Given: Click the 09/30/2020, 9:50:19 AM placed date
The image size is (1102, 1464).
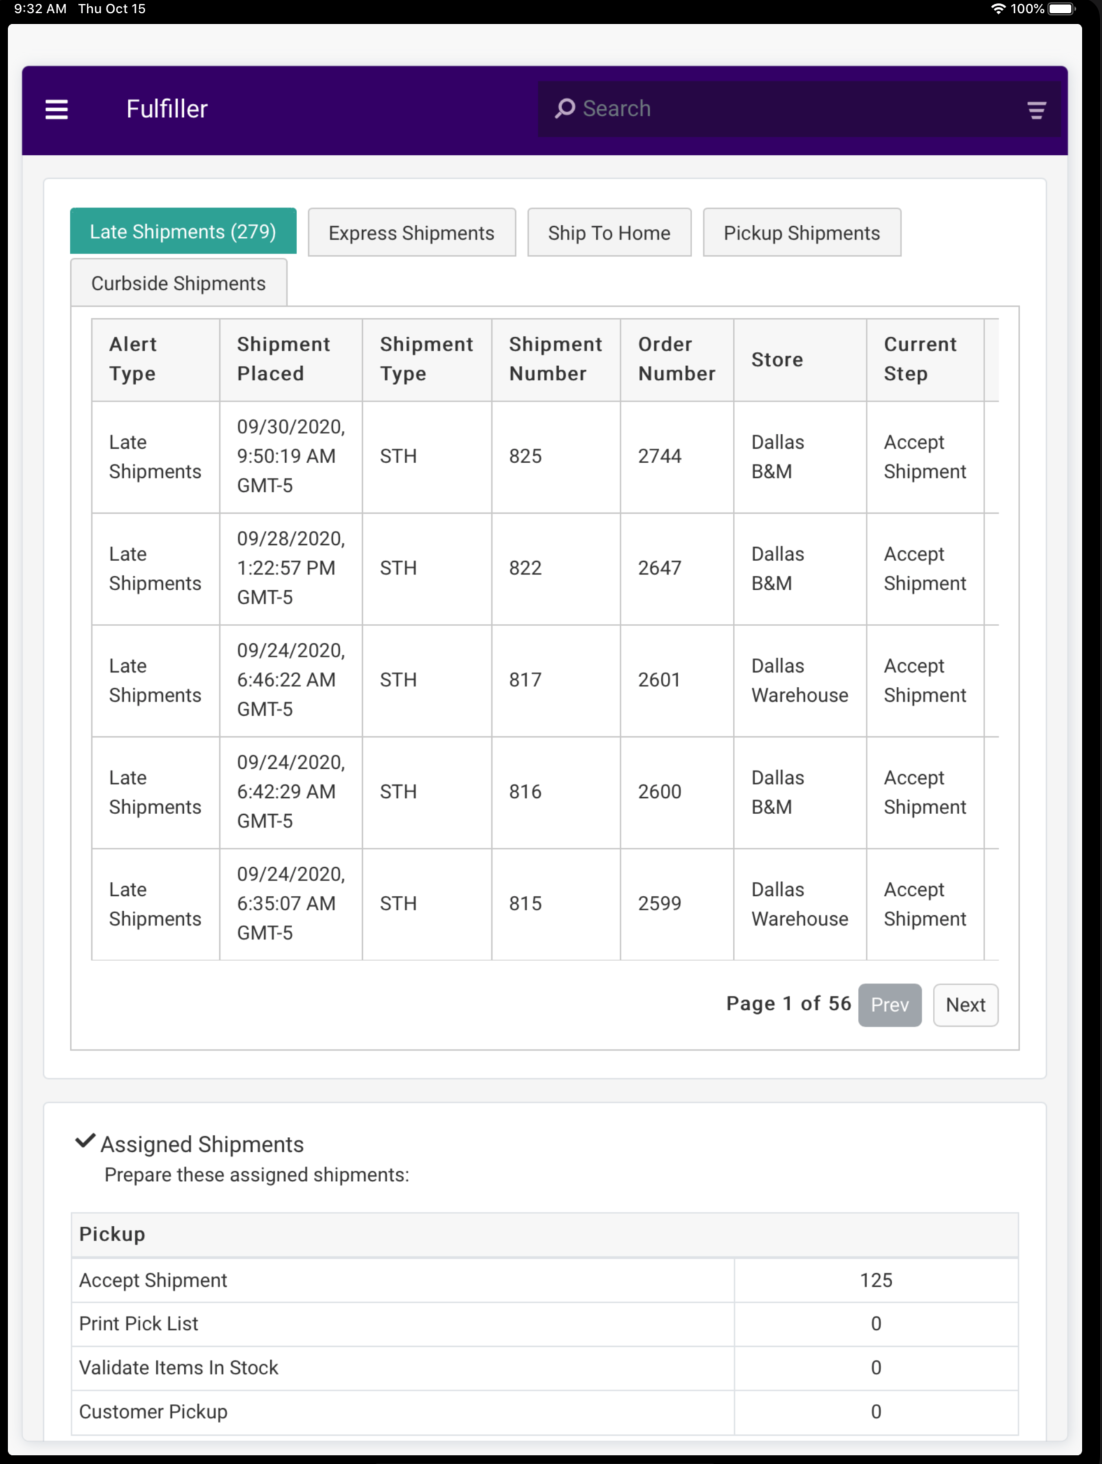Looking at the screenshot, I should 291,456.
